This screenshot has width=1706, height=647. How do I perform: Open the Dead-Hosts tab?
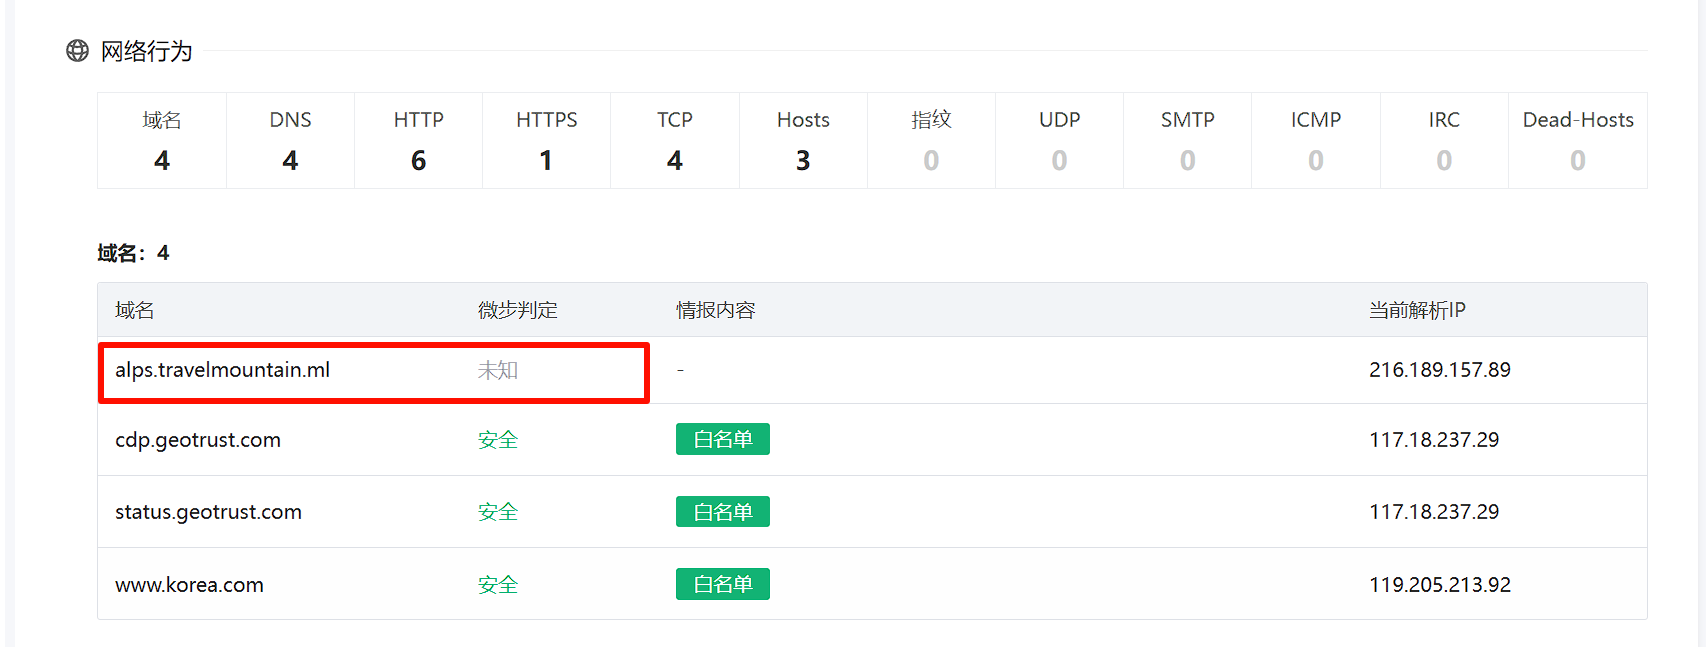[x=1577, y=140]
